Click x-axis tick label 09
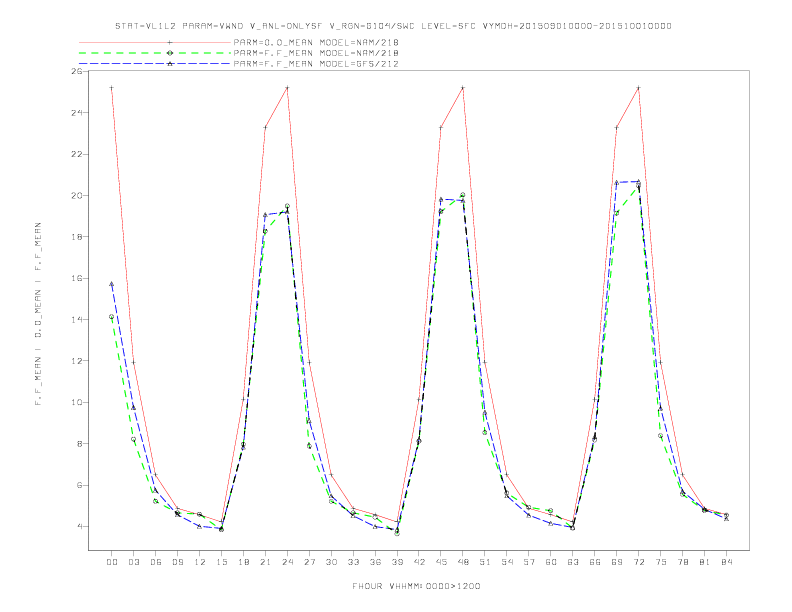Viewport: 792px width, 612px height. [x=177, y=562]
